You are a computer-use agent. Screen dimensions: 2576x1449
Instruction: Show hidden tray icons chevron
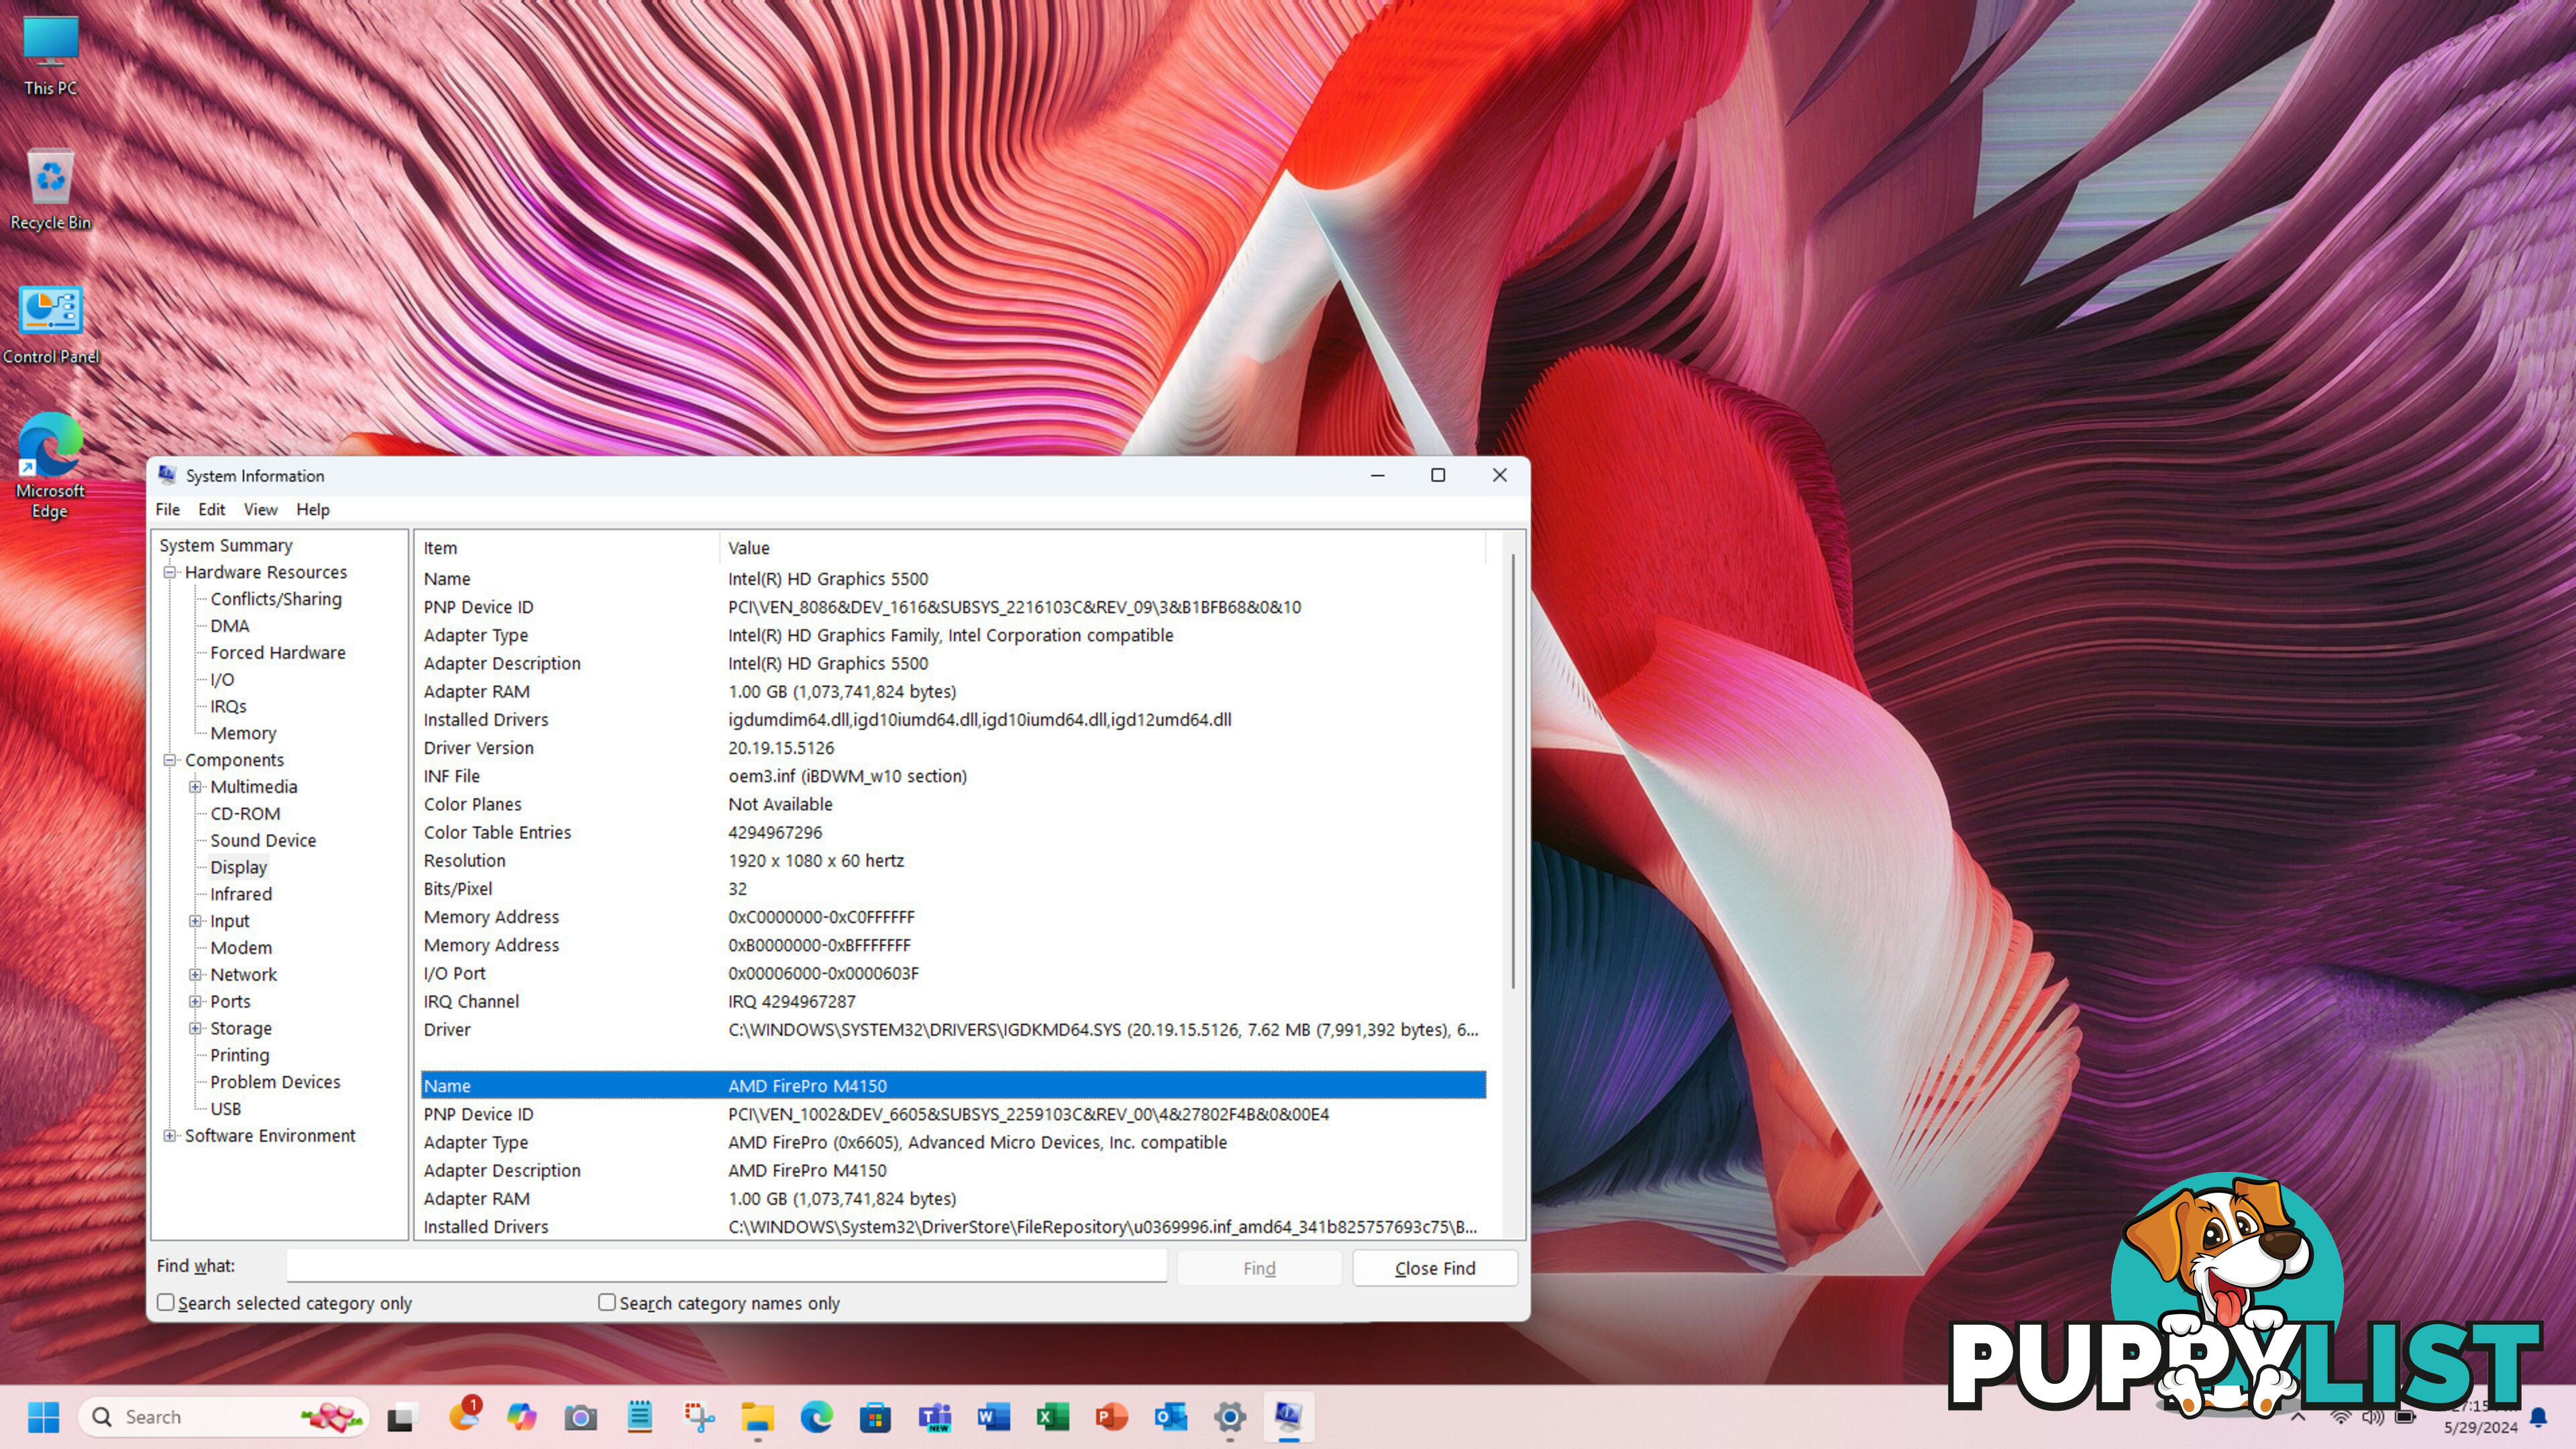[x=2297, y=1416]
